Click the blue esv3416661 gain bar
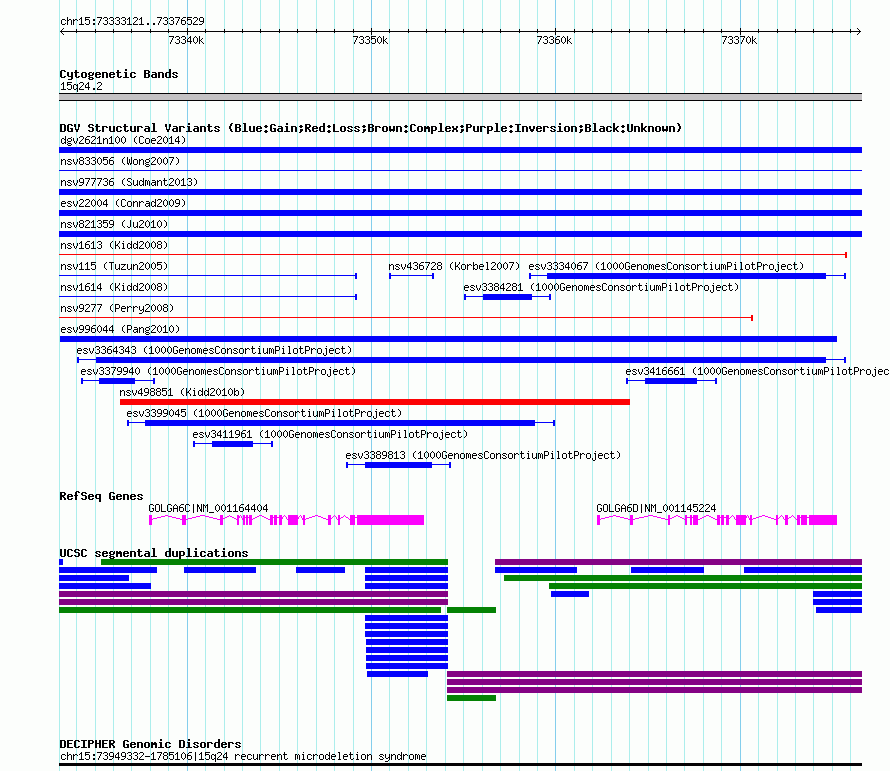 tap(671, 381)
